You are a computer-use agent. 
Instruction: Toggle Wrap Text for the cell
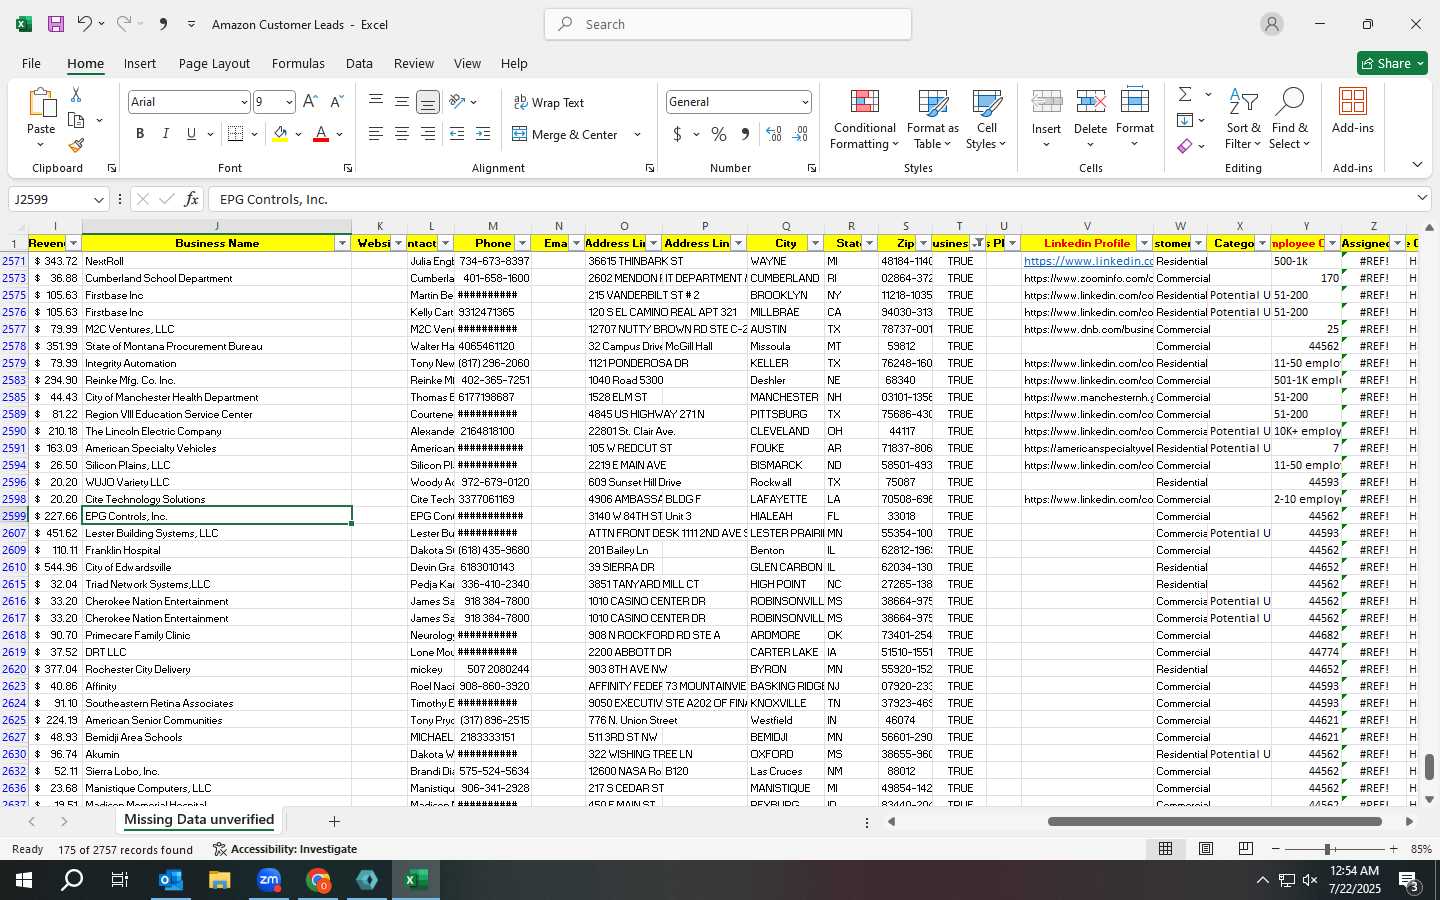pos(549,103)
